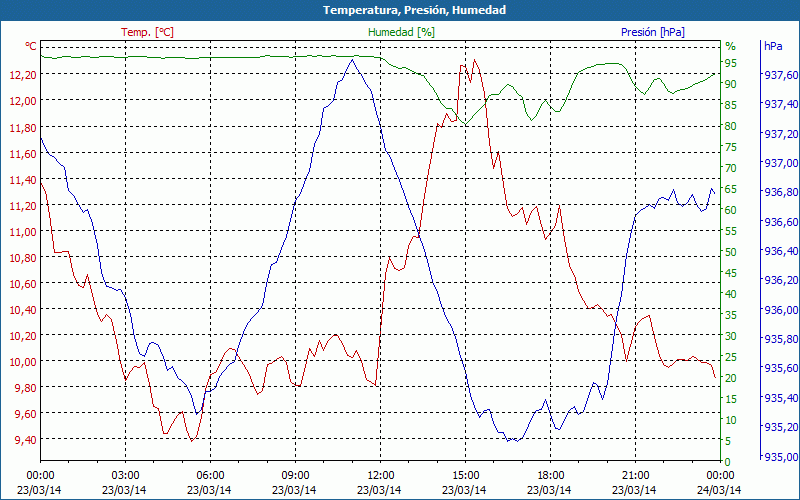The image size is (800, 500).
Task: Click the '935,00' pressure axis value
Action: click(x=781, y=457)
